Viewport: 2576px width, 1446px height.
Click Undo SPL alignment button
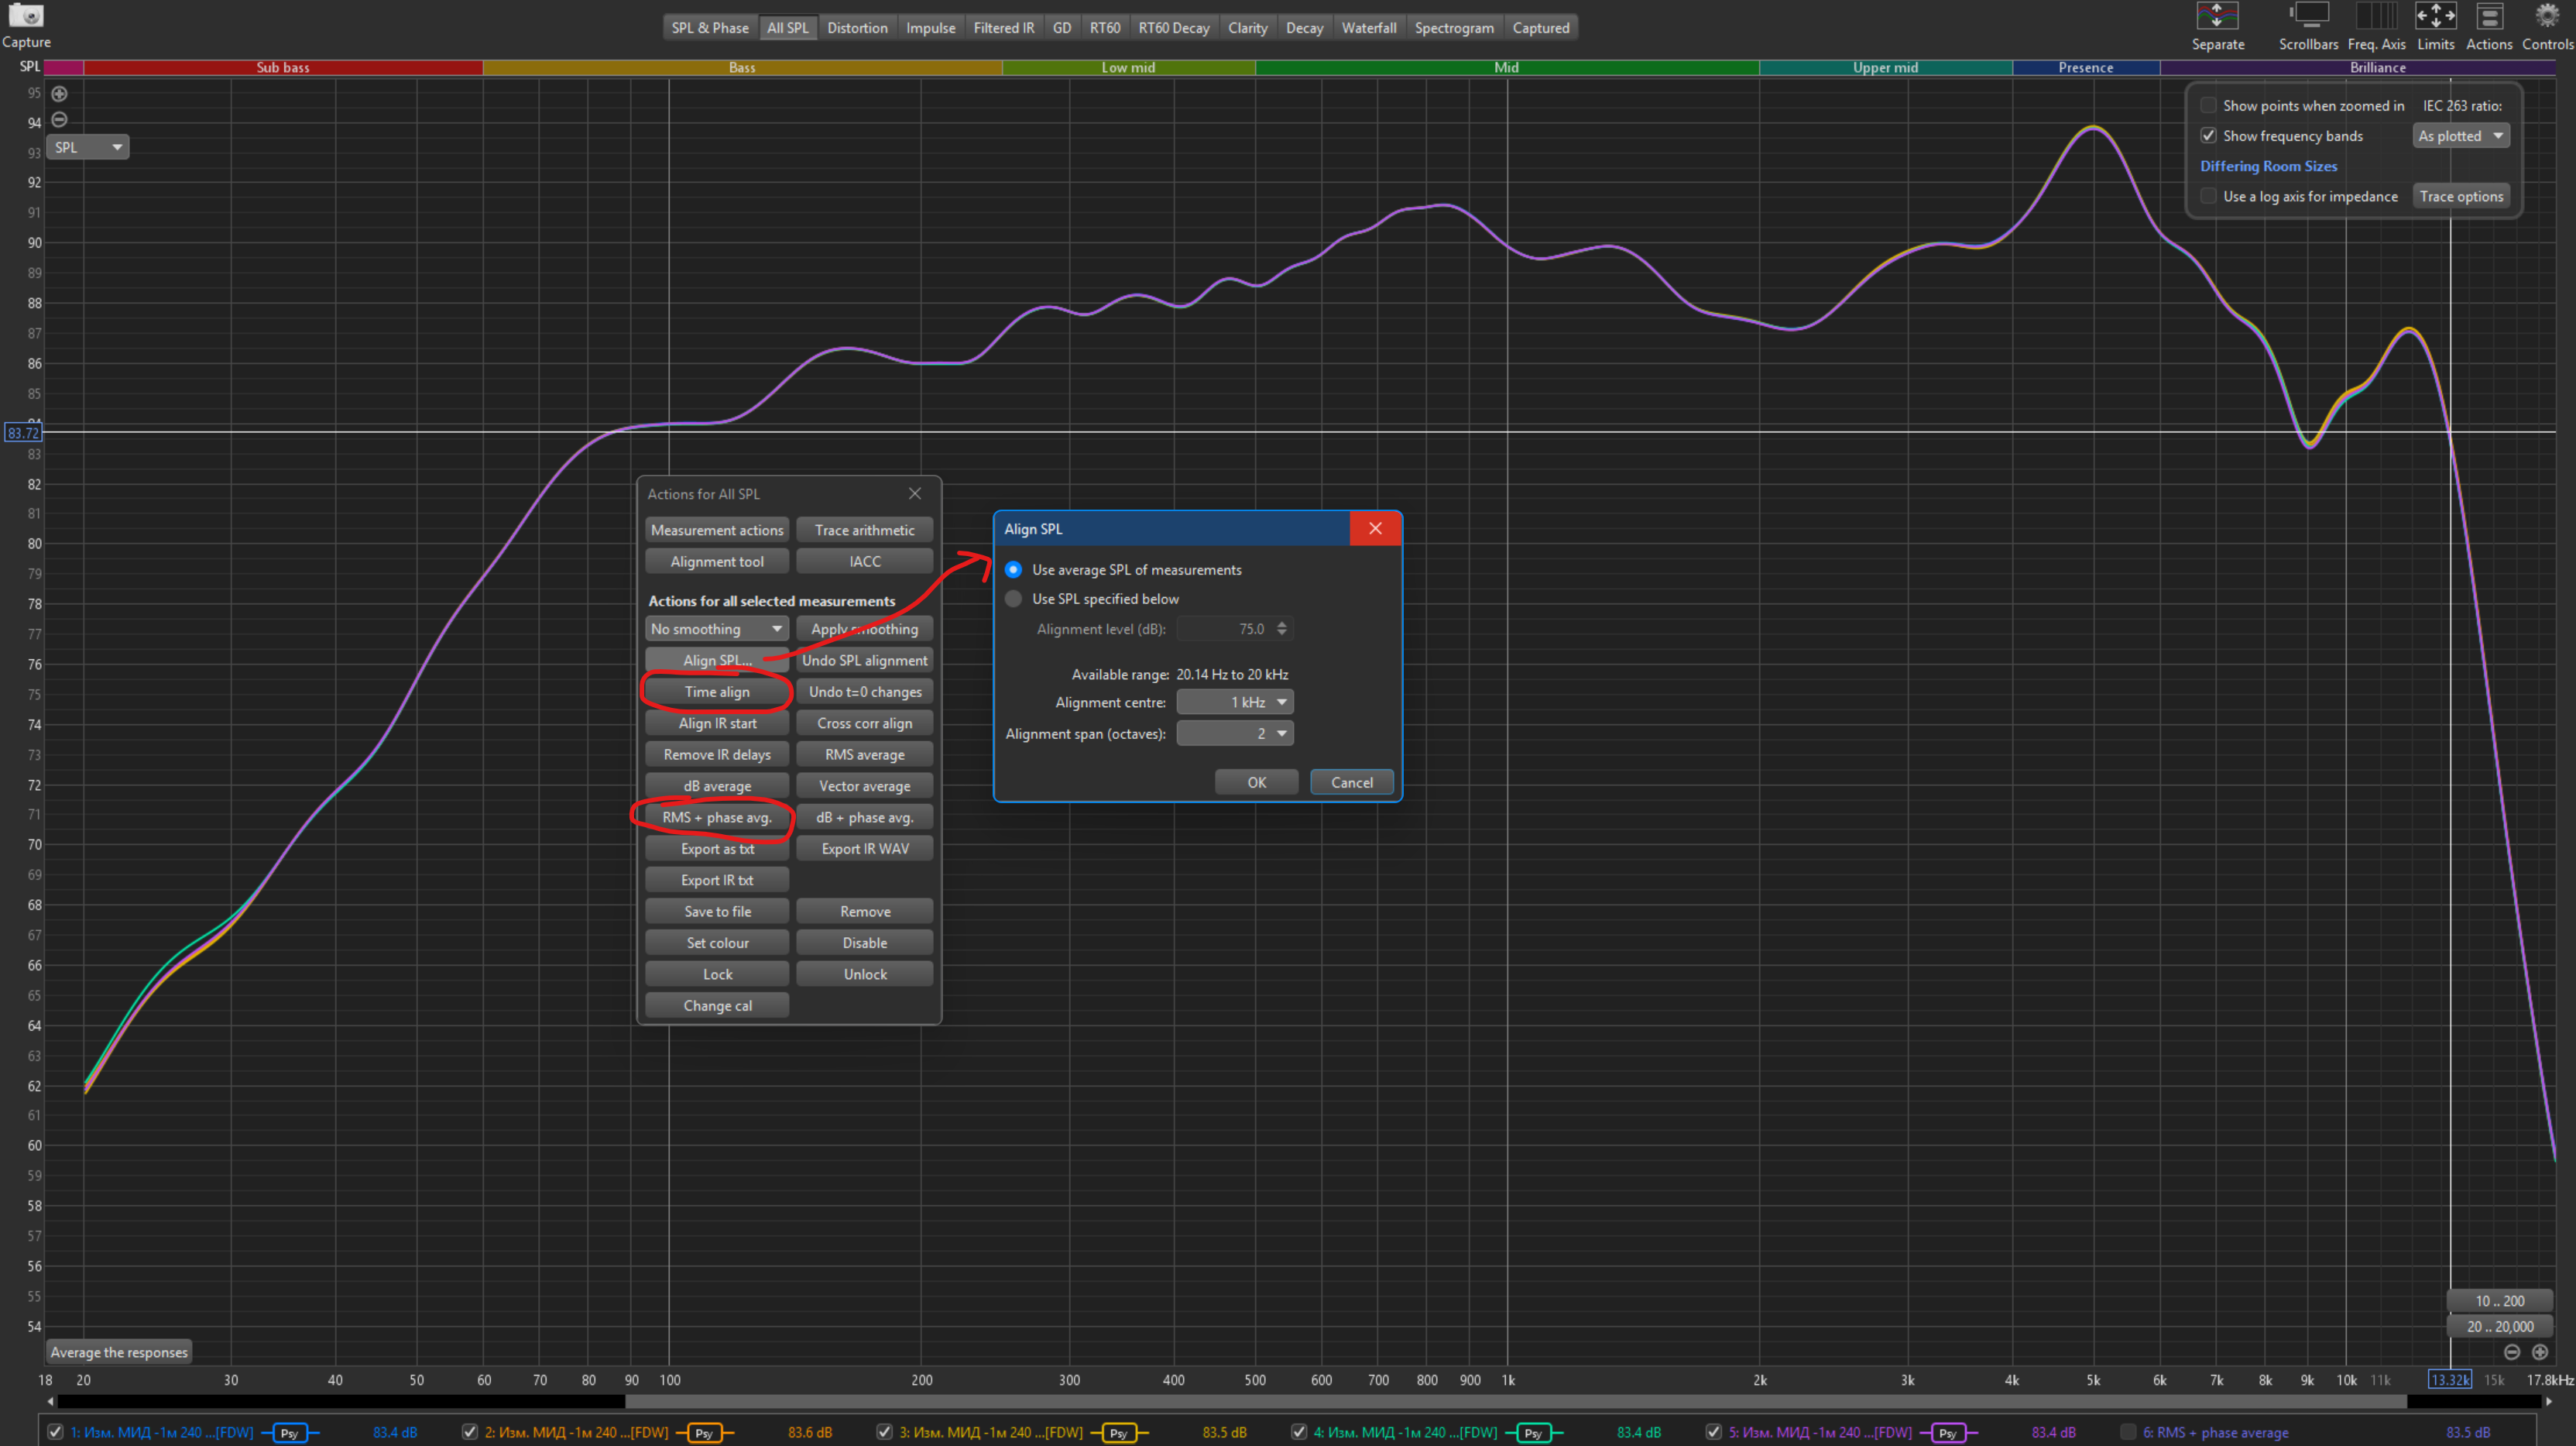(x=864, y=660)
